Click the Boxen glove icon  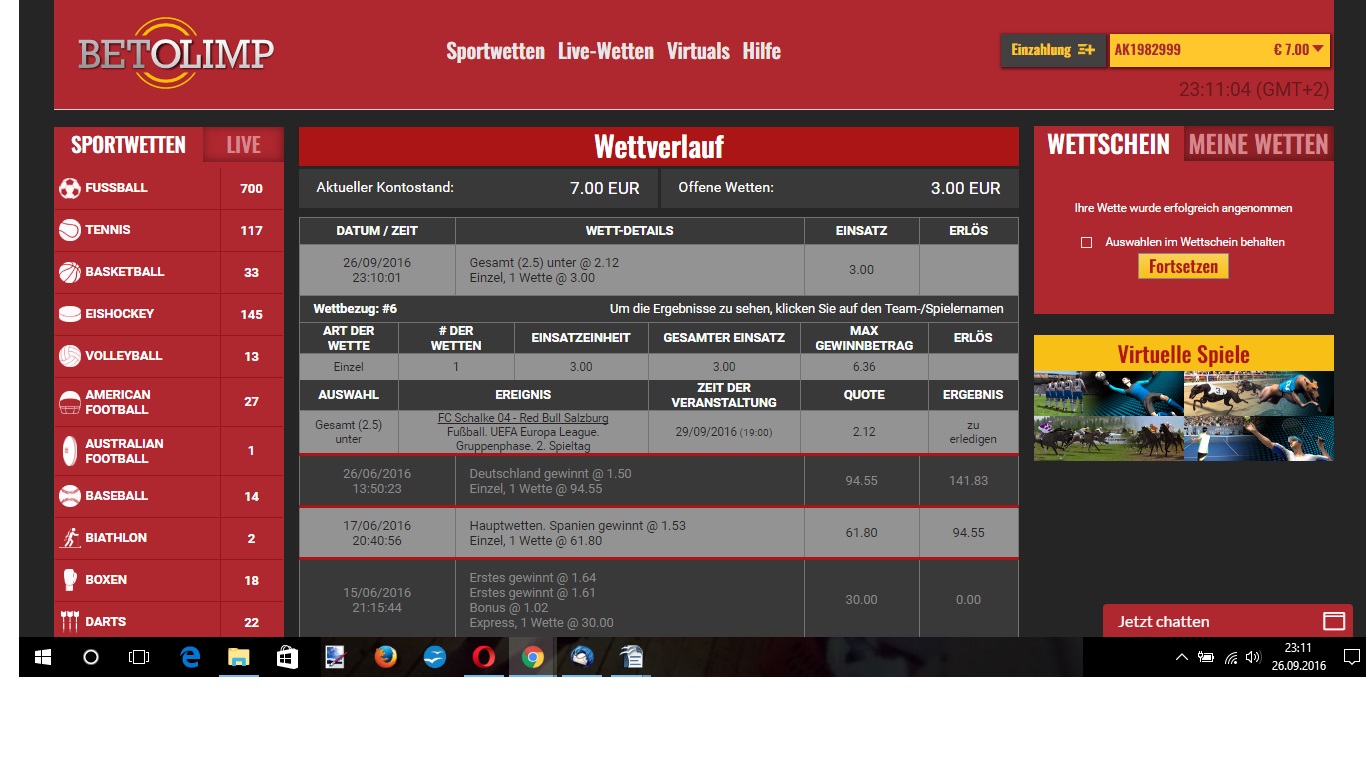coord(70,580)
